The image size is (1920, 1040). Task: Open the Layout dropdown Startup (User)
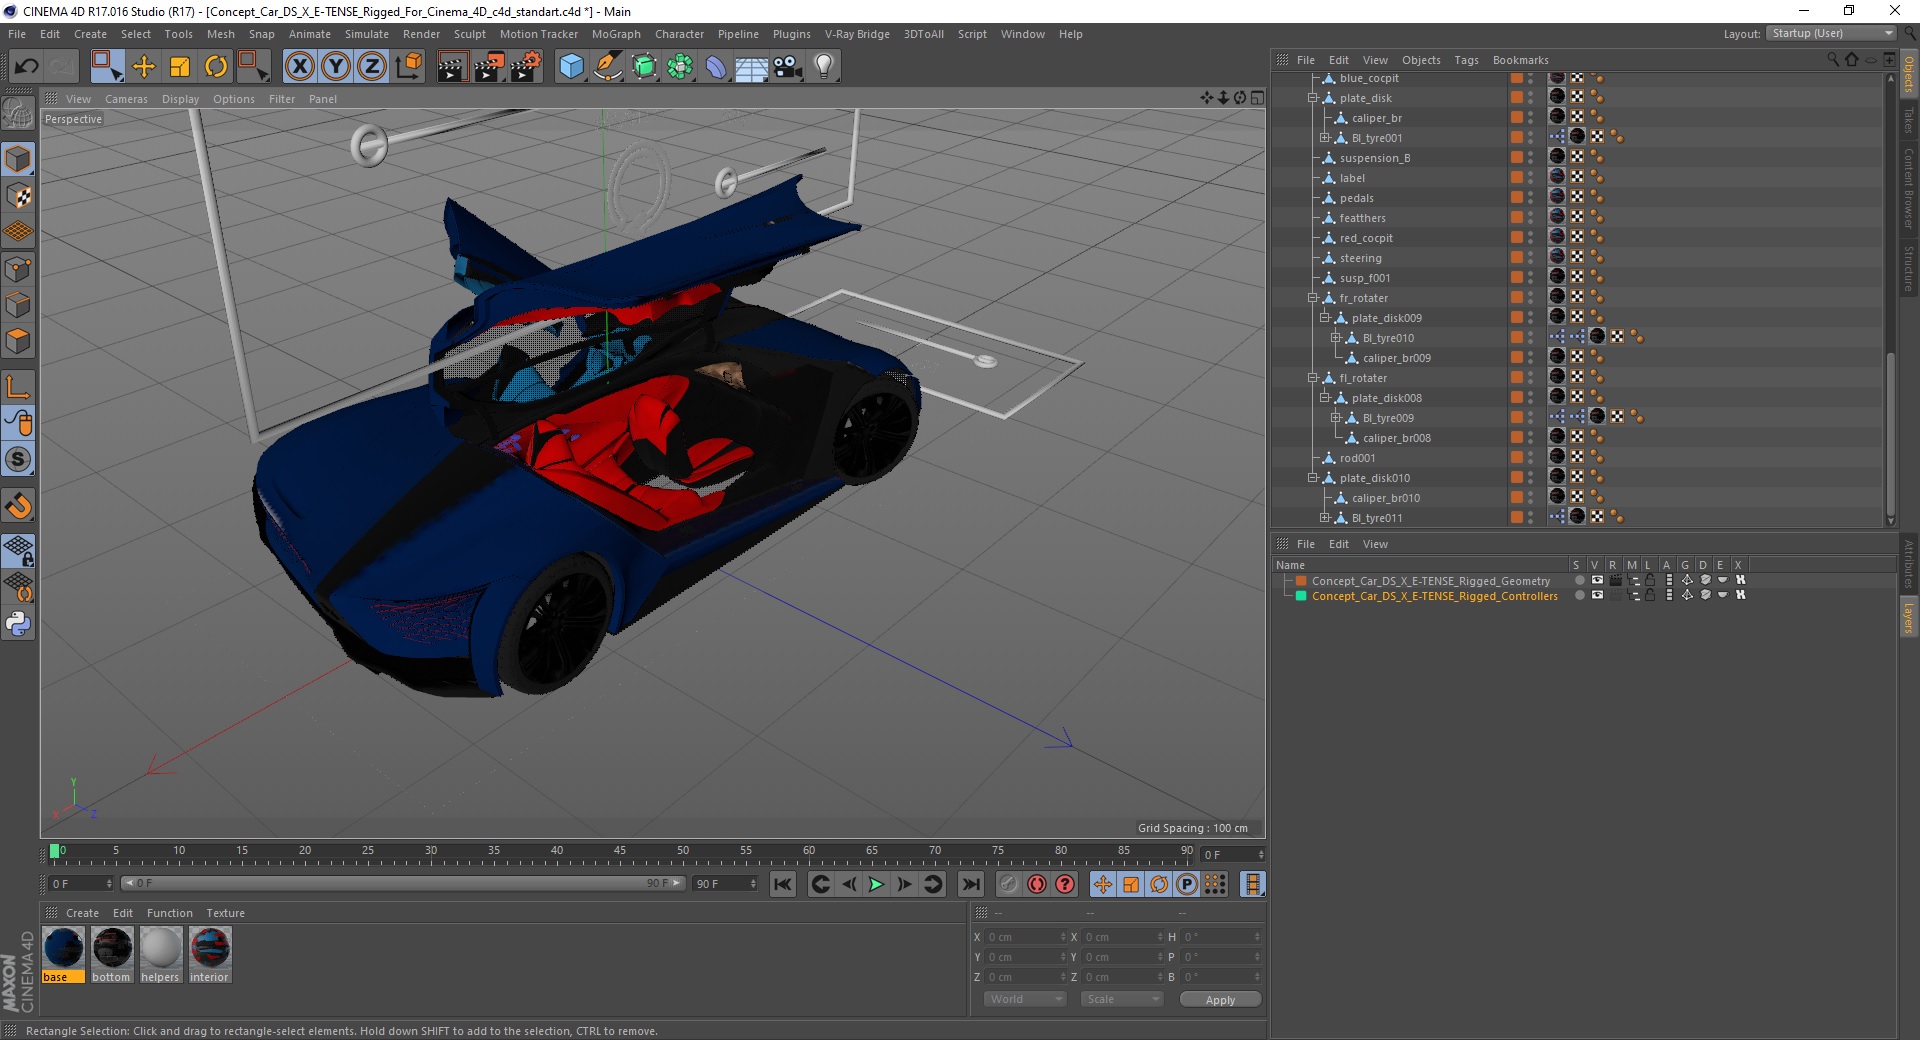pos(1831,33)
